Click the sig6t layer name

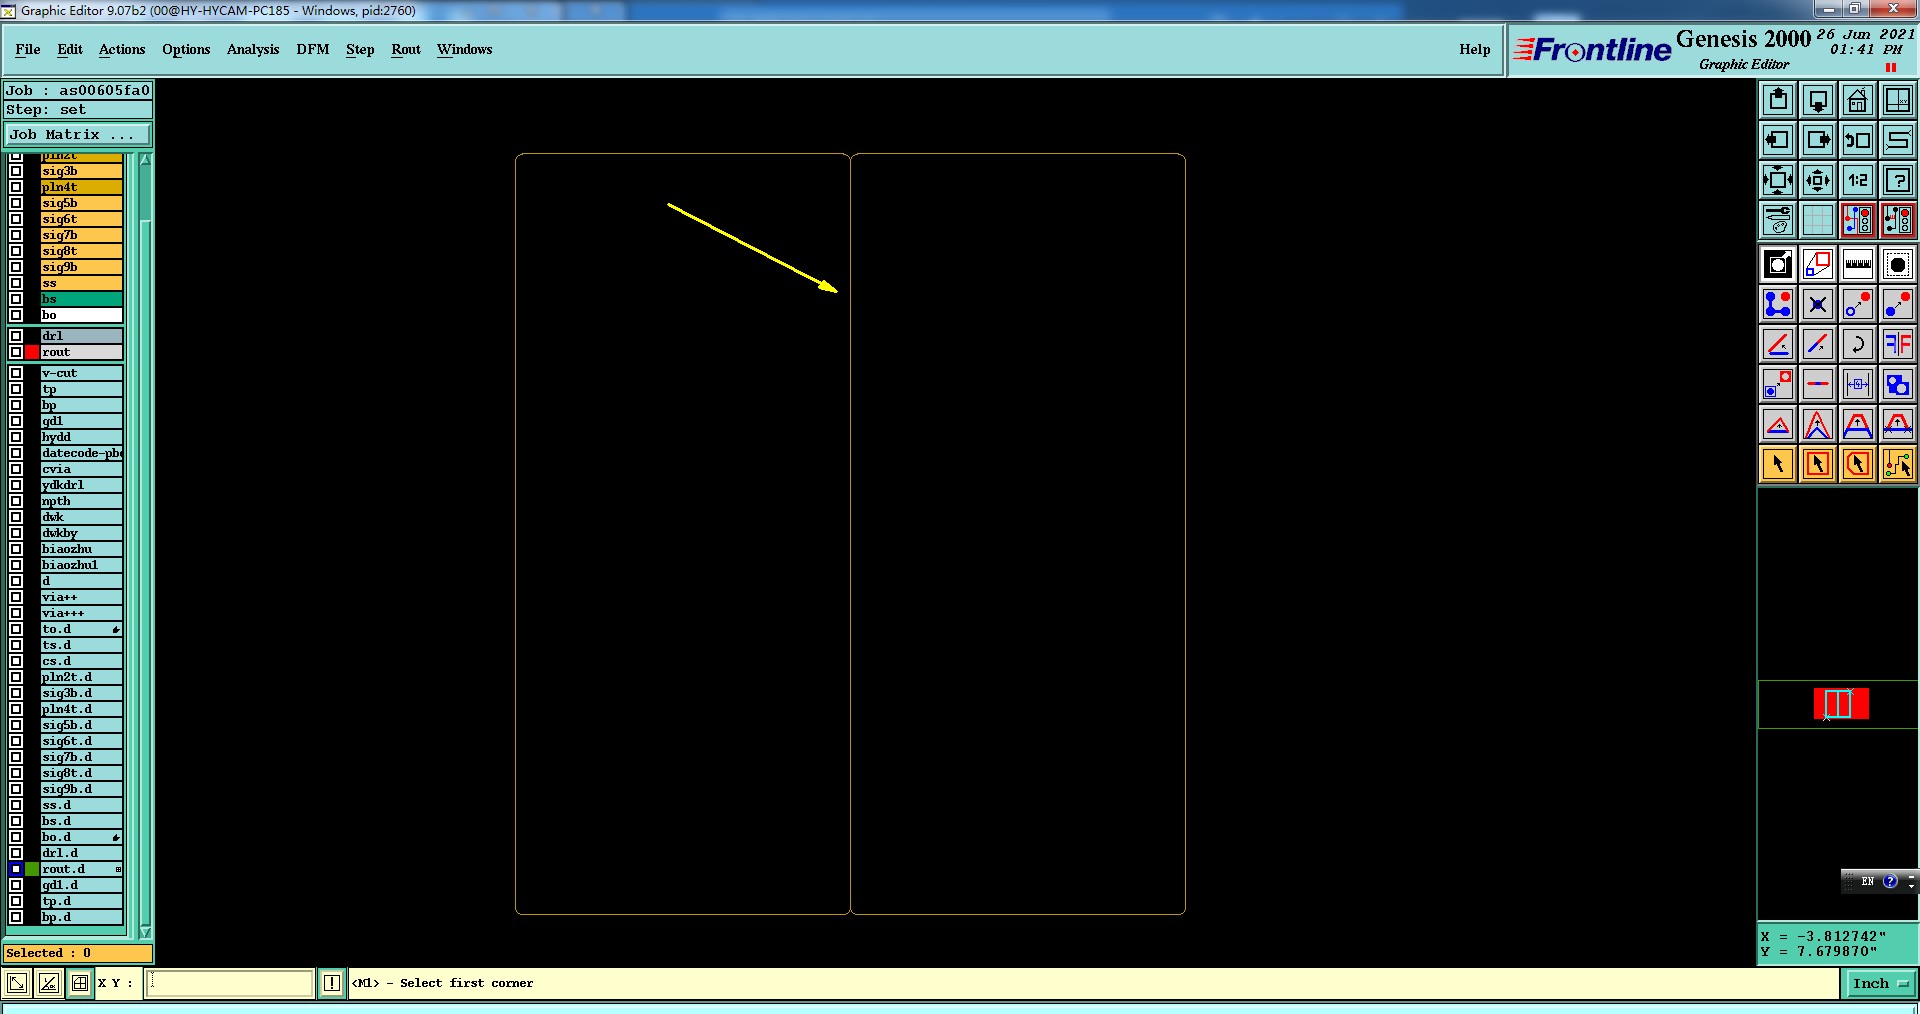click(81, 219)
